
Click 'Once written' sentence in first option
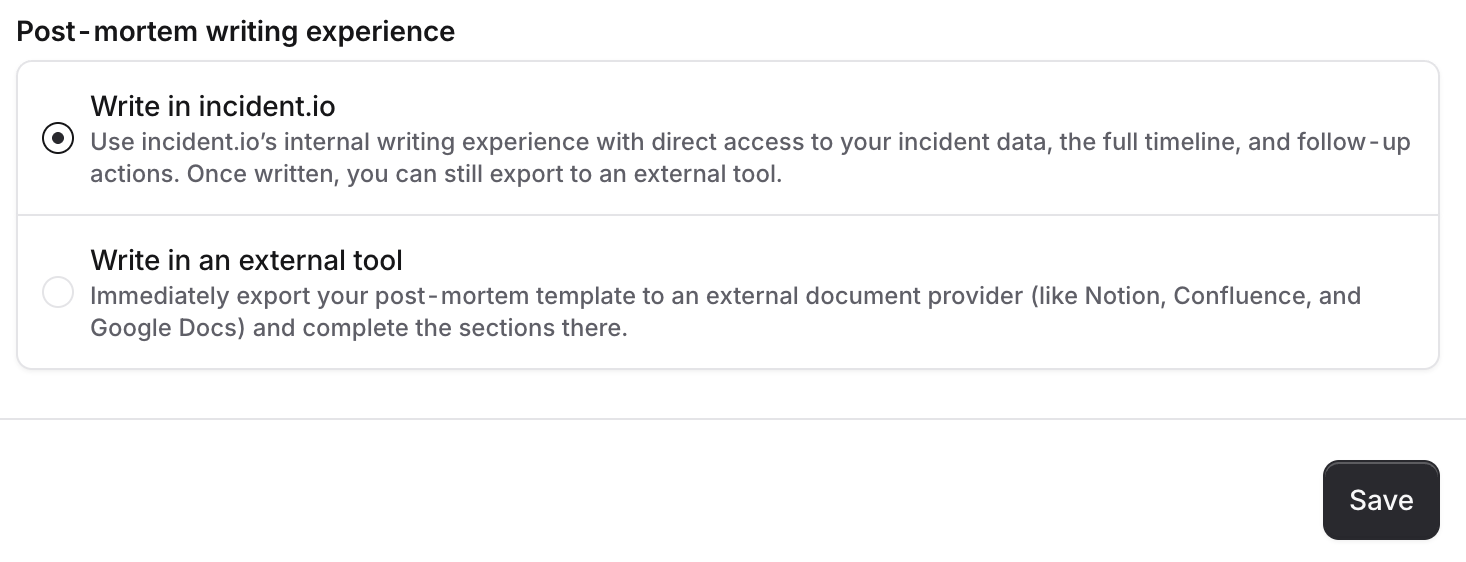click(223, 174)
